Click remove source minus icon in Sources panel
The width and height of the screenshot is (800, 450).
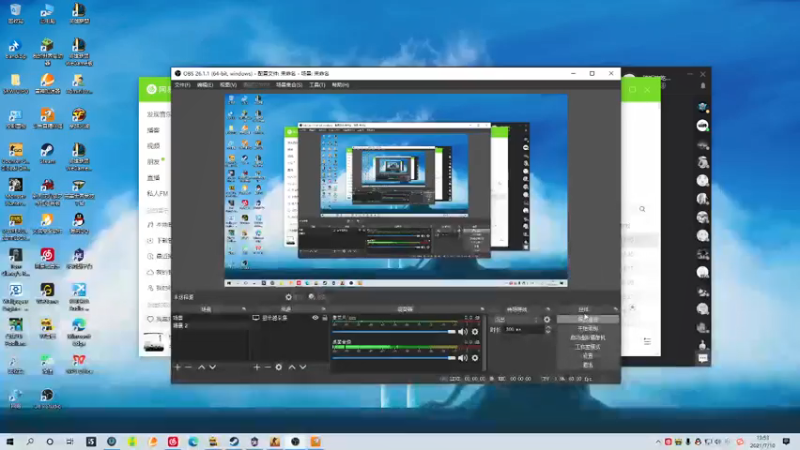click(268, 368)
